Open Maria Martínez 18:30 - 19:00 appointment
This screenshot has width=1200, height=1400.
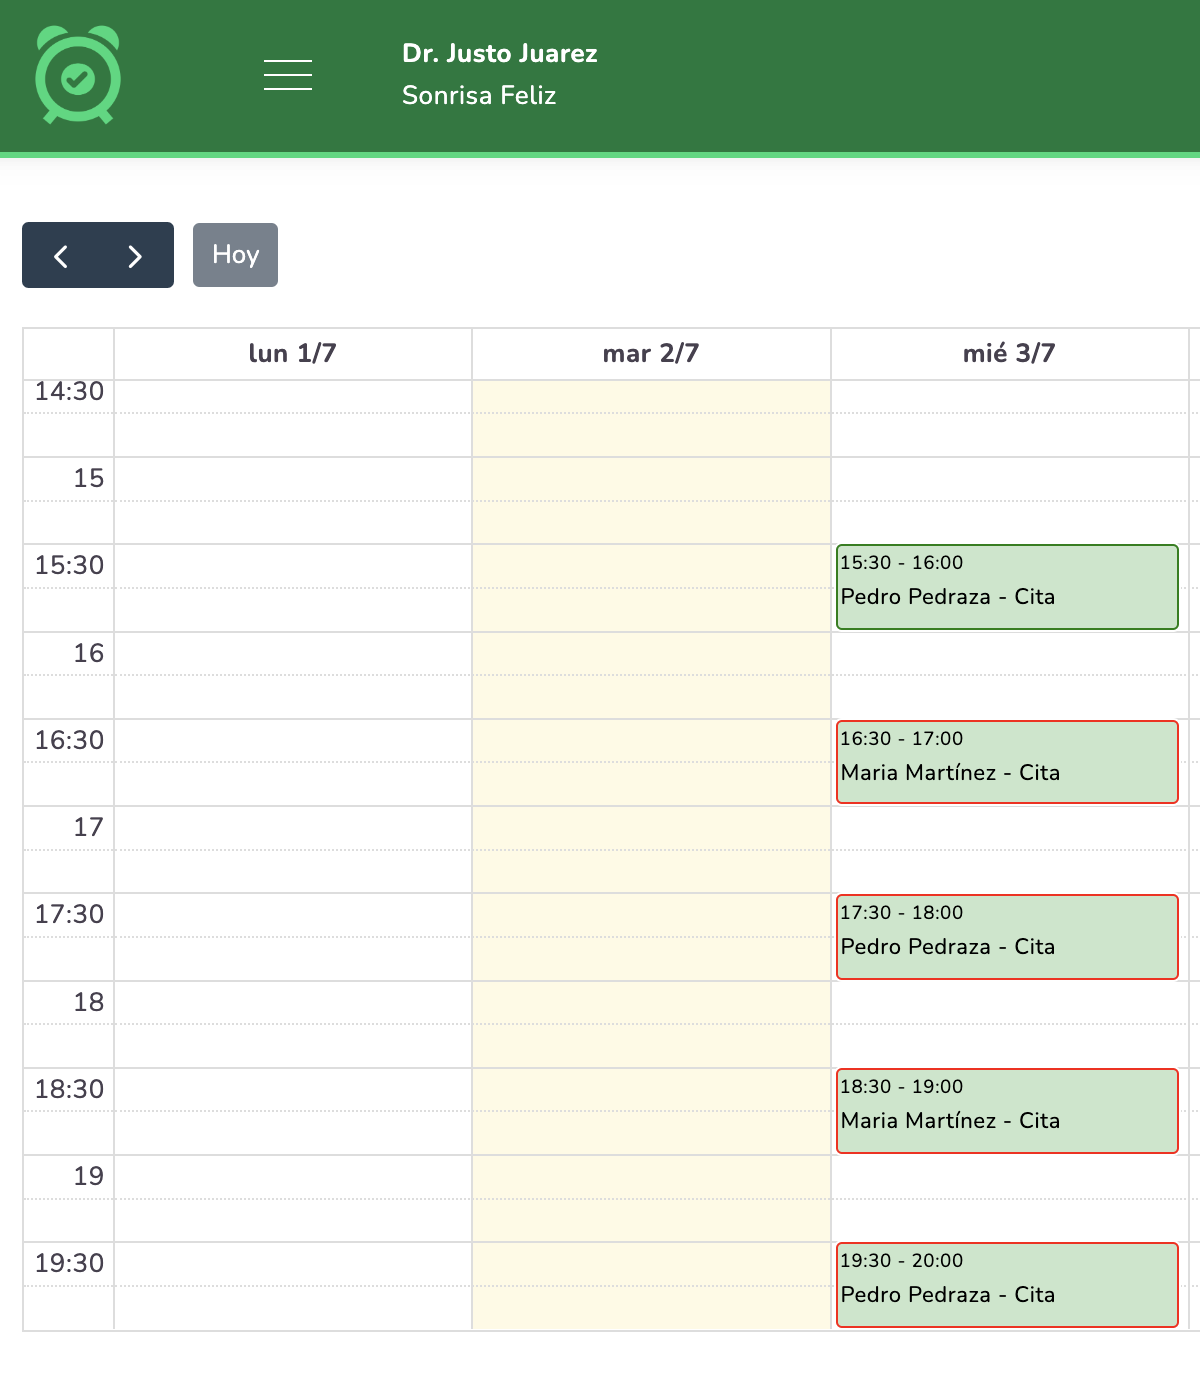(1007, 1111)
